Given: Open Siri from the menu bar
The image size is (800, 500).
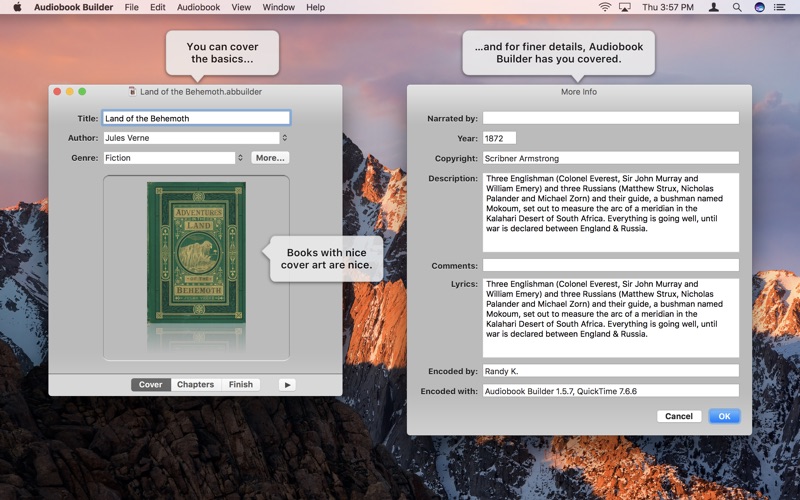Looking at the screenshot, I should pyautogui.click(x=759, y=7).
